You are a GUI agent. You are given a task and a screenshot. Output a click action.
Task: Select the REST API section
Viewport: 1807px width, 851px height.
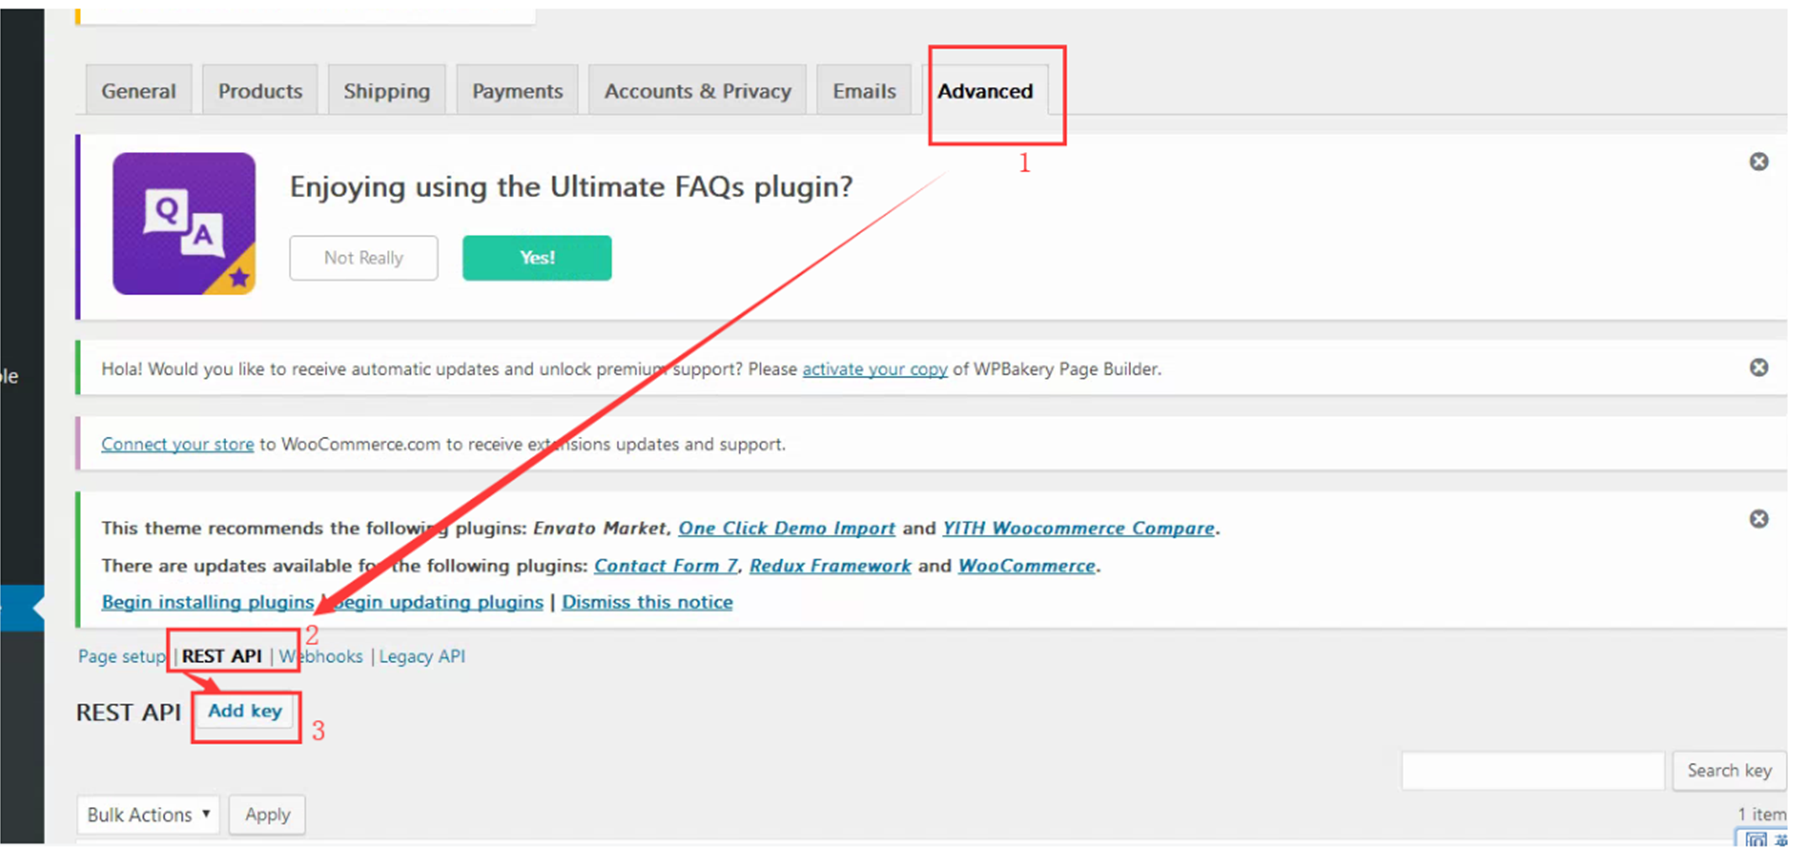pyautogui.click(x=222, y=657)
